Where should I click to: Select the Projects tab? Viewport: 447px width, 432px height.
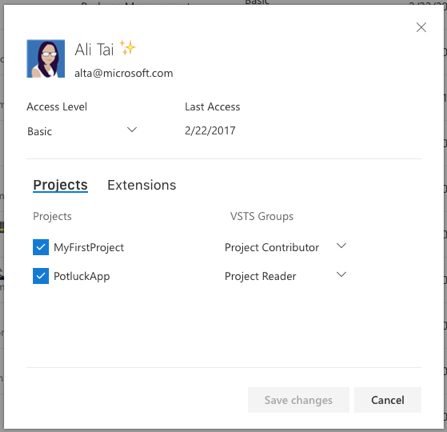click(60, 185)
